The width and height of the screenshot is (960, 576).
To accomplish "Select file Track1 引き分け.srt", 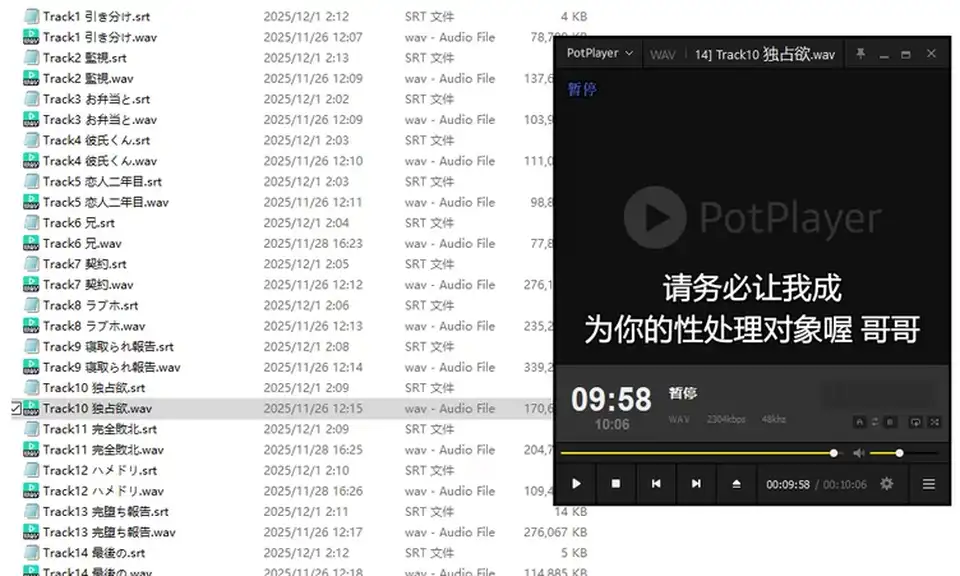I will point(96,17).
